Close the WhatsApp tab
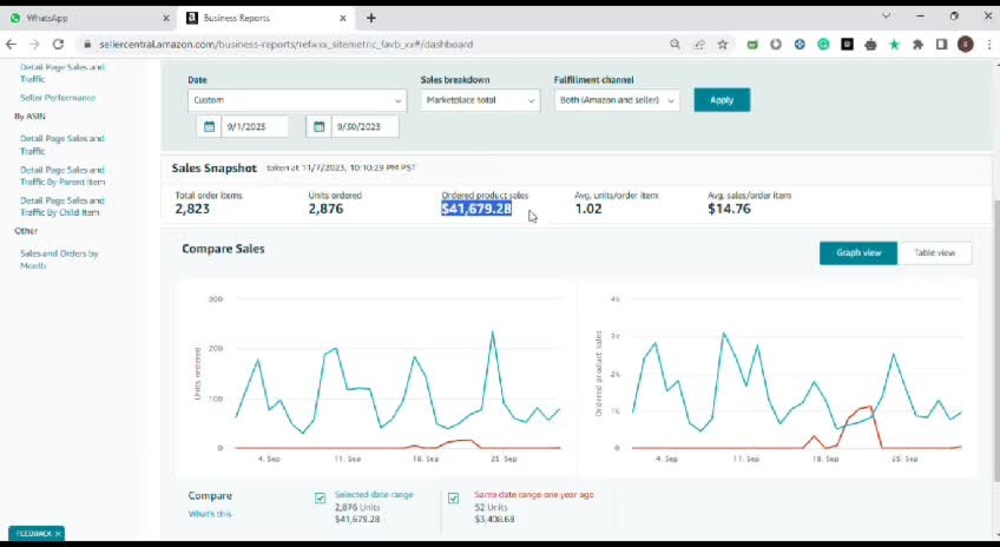This screenshot has width=1000, height=547. point(166,18)
